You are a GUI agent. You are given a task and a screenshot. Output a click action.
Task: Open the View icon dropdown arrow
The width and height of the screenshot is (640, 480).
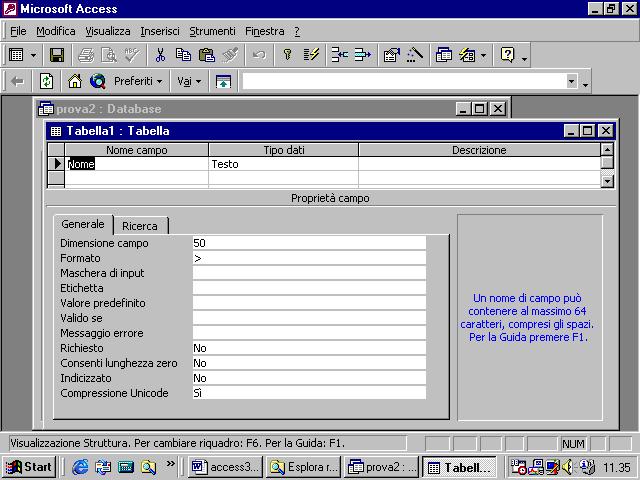[33, 55]
